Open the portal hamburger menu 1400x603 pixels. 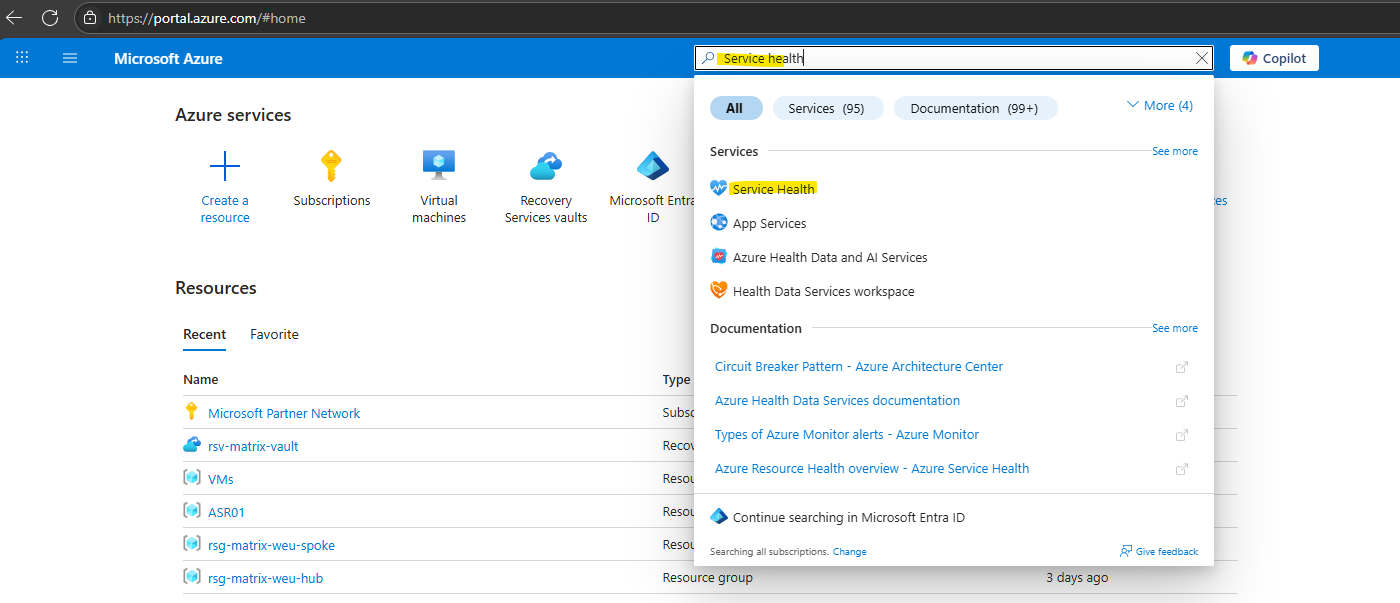pos(70,58)
